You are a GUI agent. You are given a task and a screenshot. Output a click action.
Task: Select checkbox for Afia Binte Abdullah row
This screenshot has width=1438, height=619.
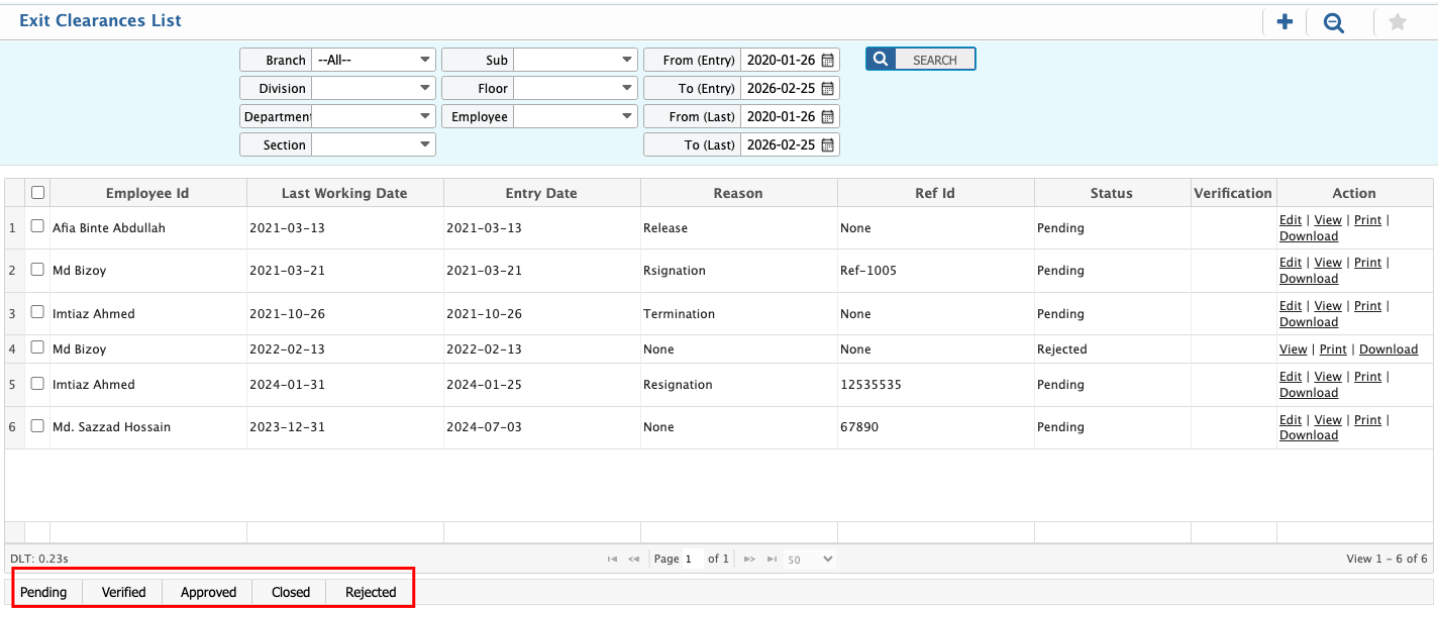coord(38,227)
